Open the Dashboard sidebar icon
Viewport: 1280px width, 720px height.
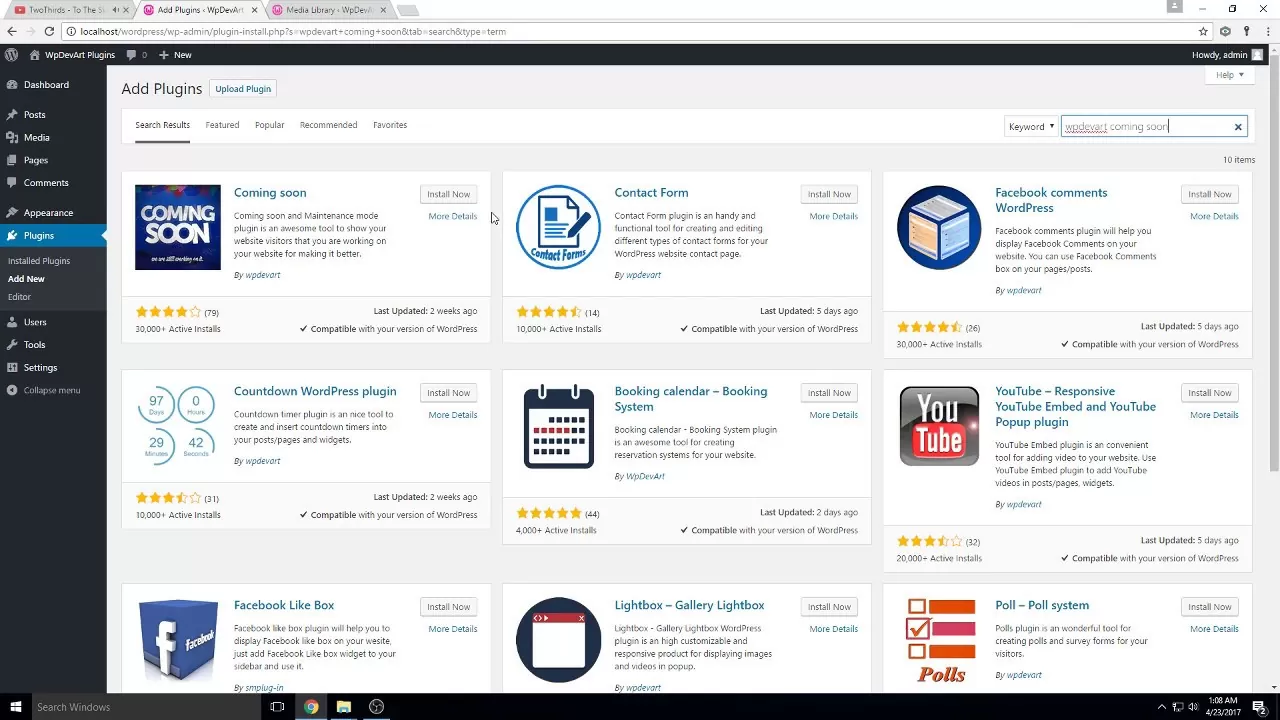[x=12, y=85]
